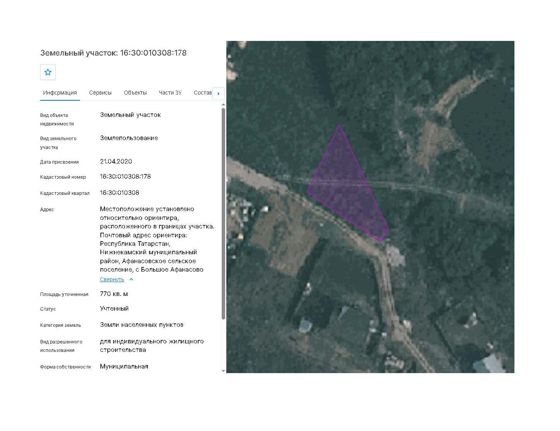Image resolution: width=560 pixels, height=431 pixels.
Task: Select the Объекты tab
Action: coord(135,93)
